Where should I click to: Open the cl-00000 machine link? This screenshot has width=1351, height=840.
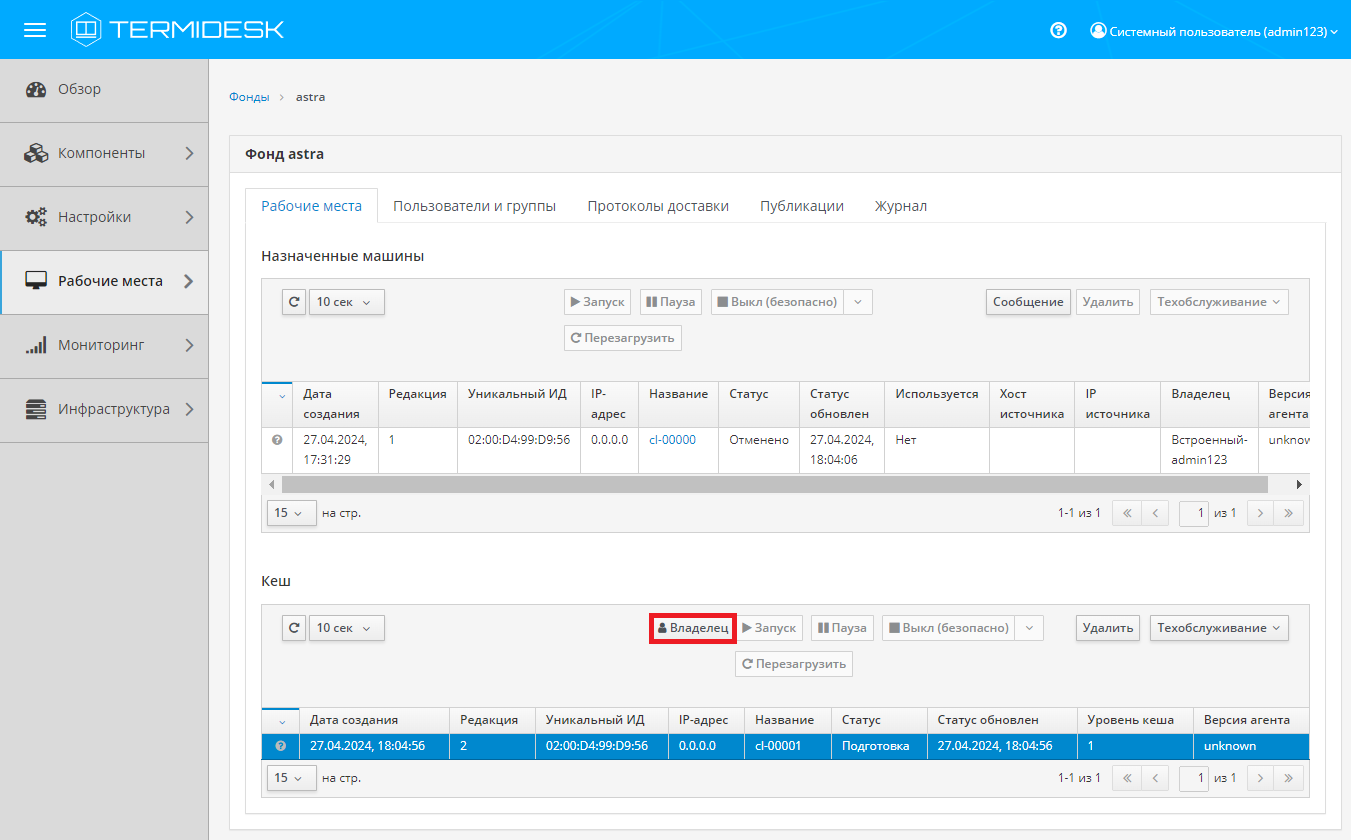tap(671, 440)
